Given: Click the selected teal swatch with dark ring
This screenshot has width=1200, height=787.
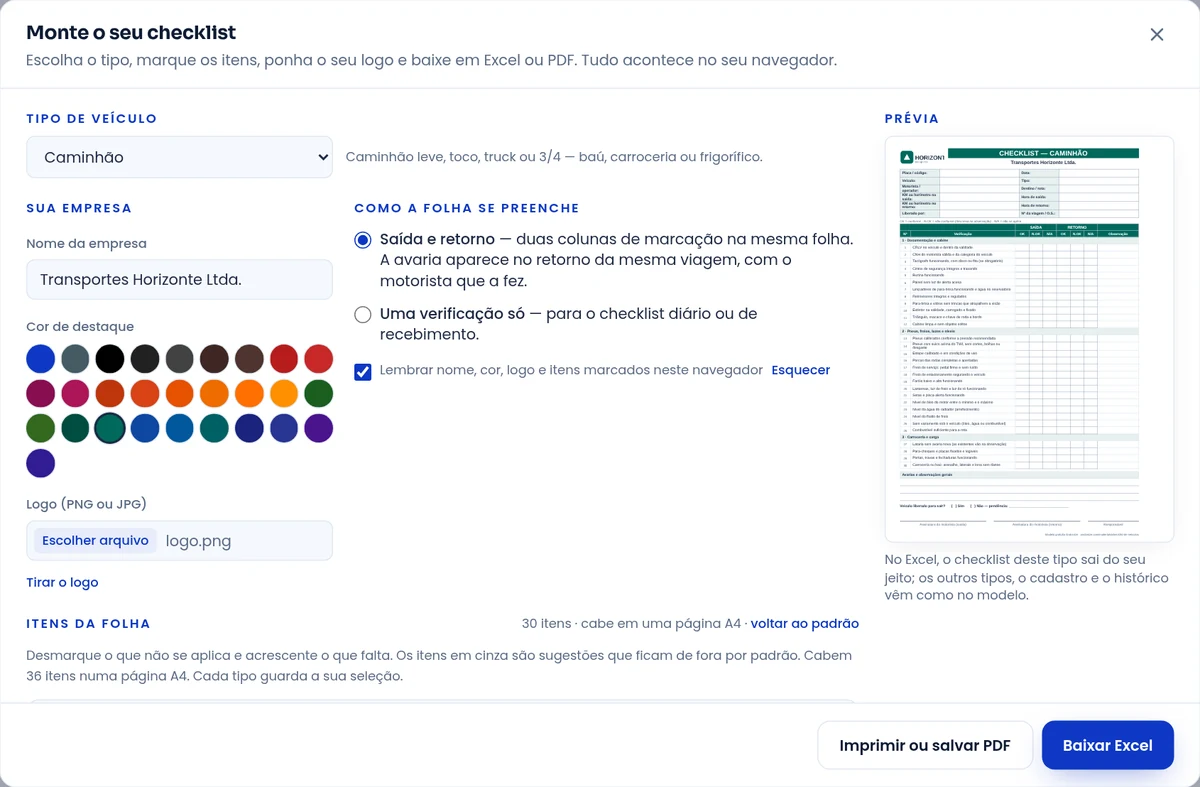Looking at the screenshot, I should [110, 428].
